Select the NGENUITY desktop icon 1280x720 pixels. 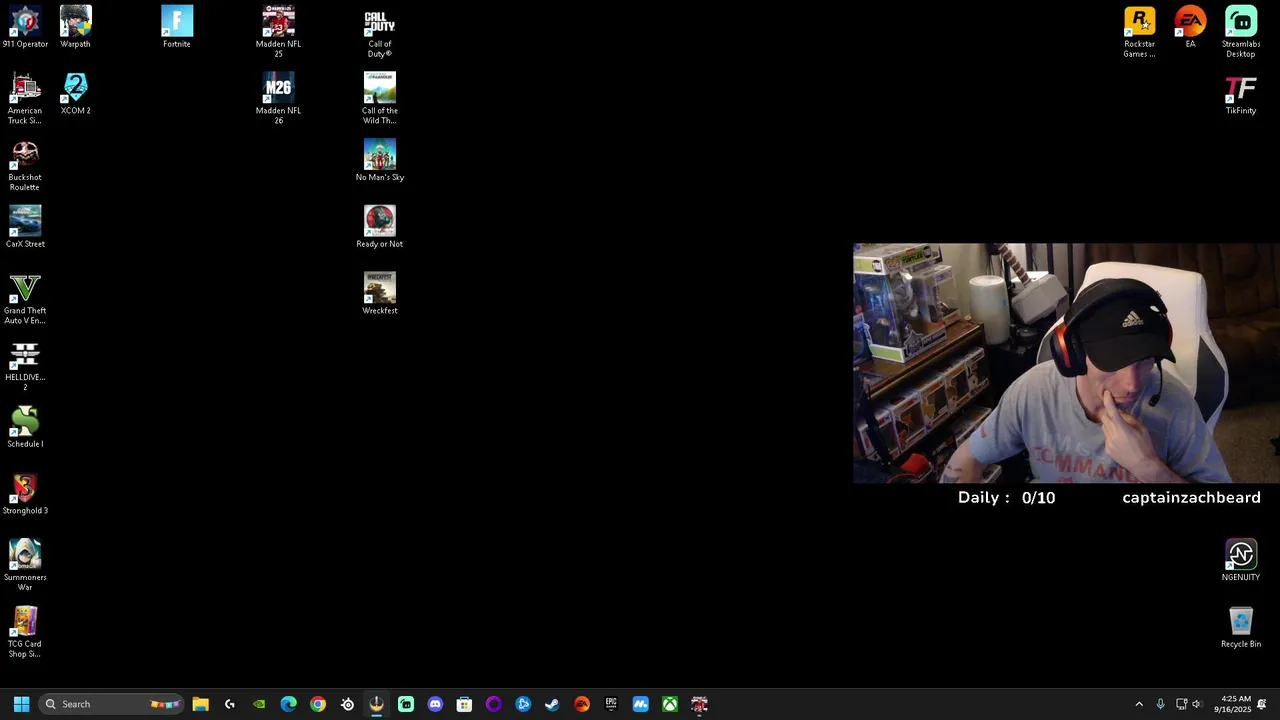(x=1241, y=560)
